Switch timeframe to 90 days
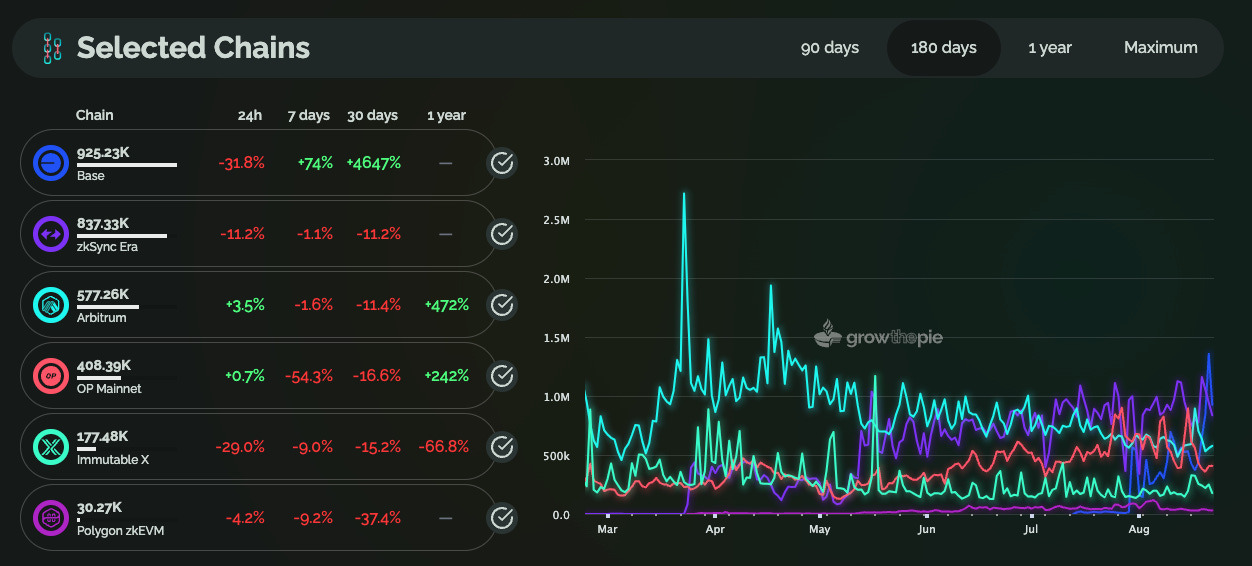The width and height of the screenshot is (1252, 566). 830,48
